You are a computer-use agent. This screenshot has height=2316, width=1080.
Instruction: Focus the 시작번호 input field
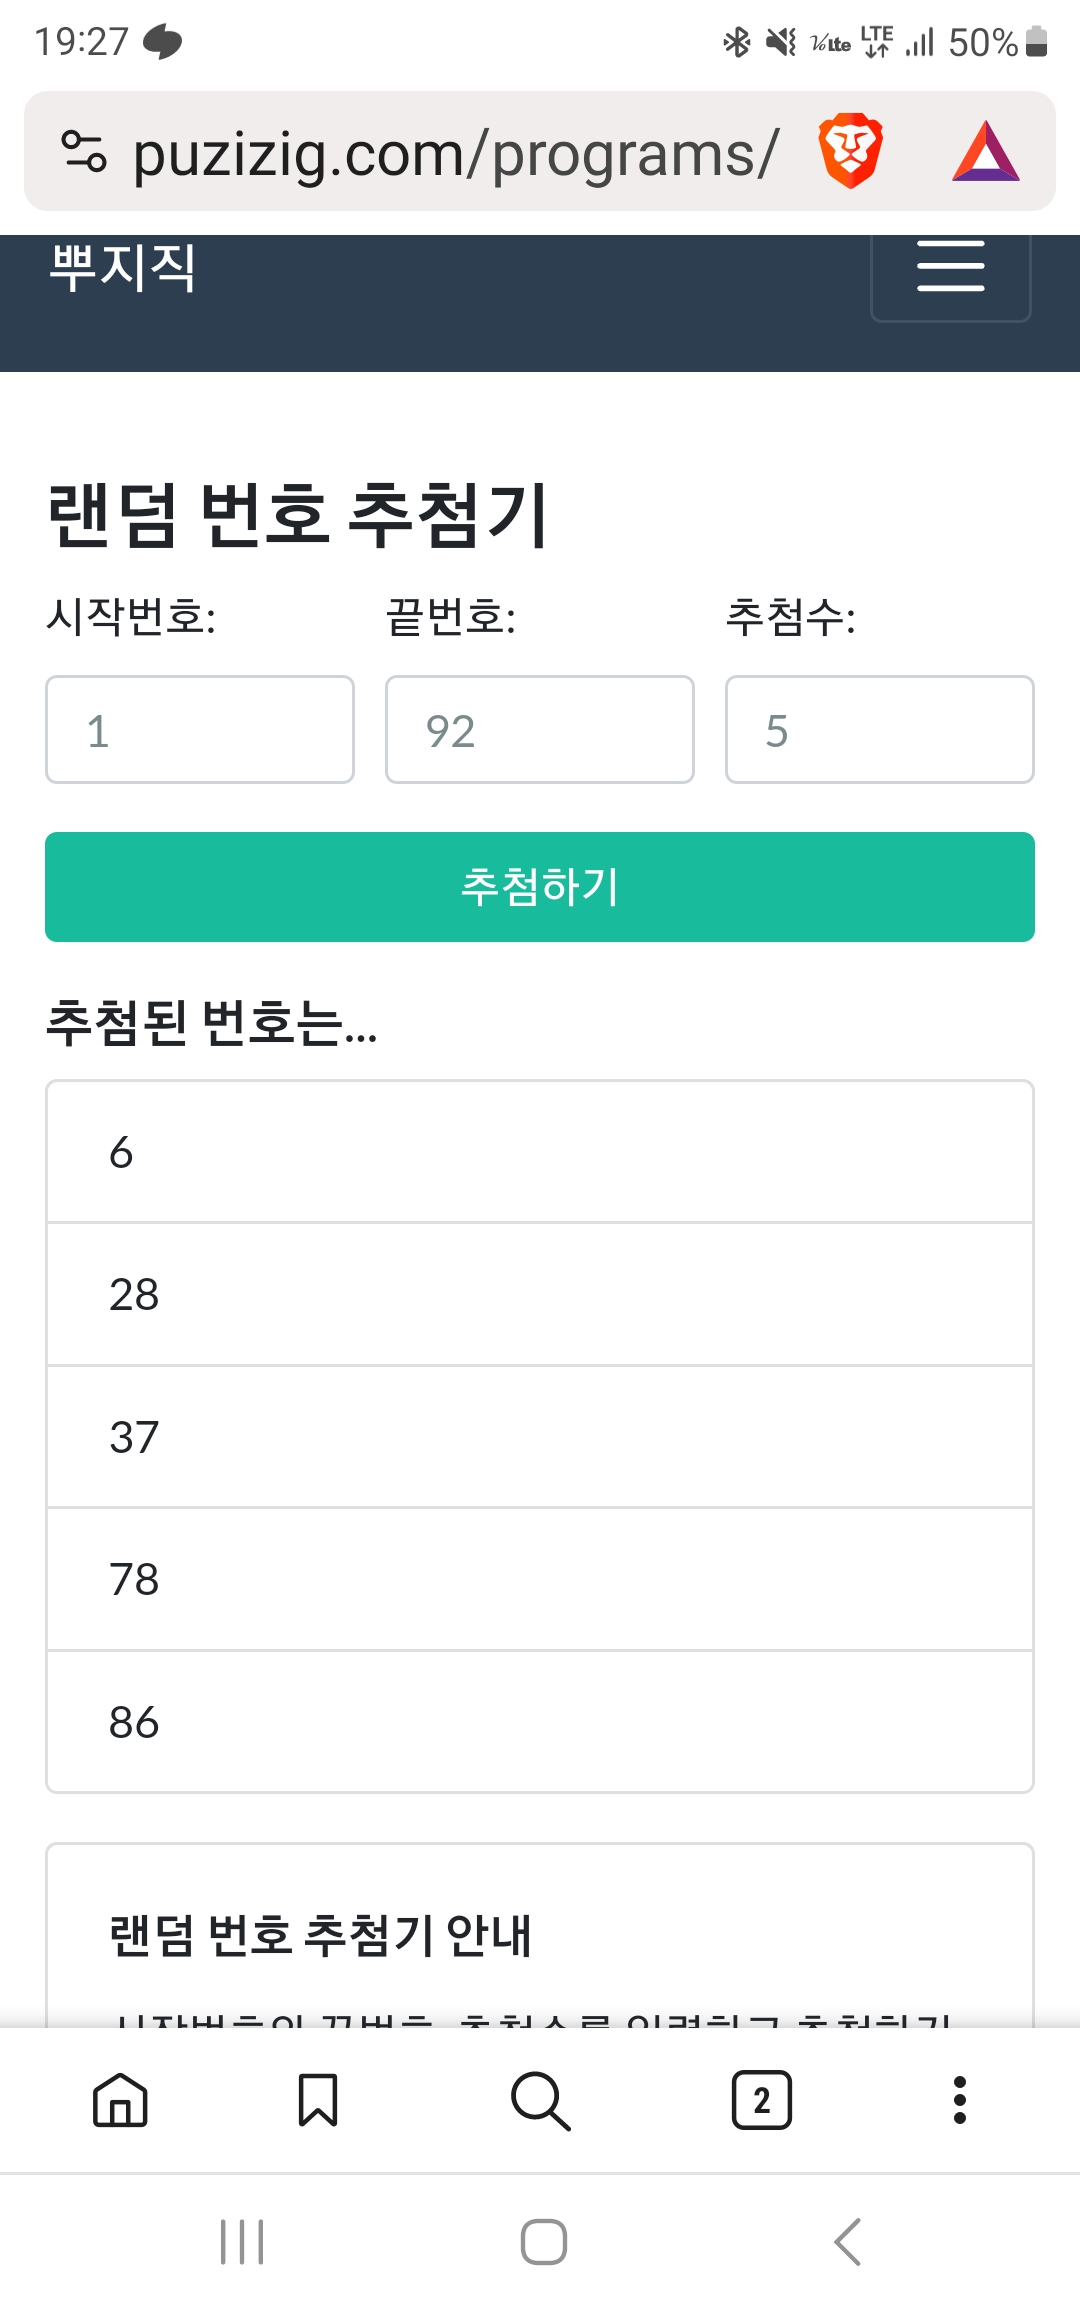tap(200, 730)
